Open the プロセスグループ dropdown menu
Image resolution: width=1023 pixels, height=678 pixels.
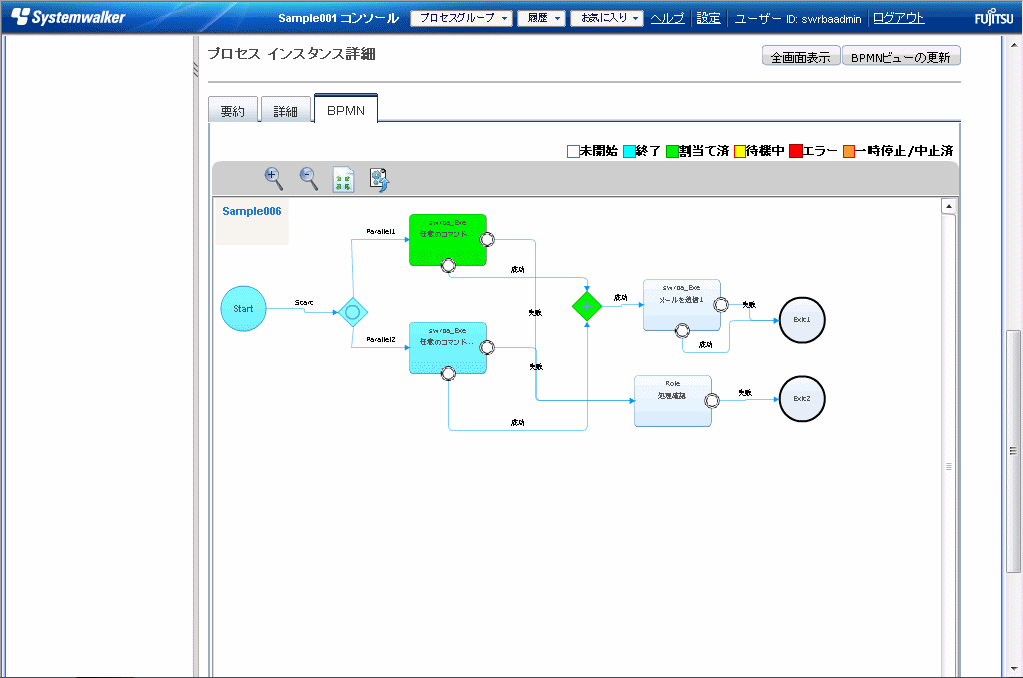pyautogui.click(x=462, y=18)
